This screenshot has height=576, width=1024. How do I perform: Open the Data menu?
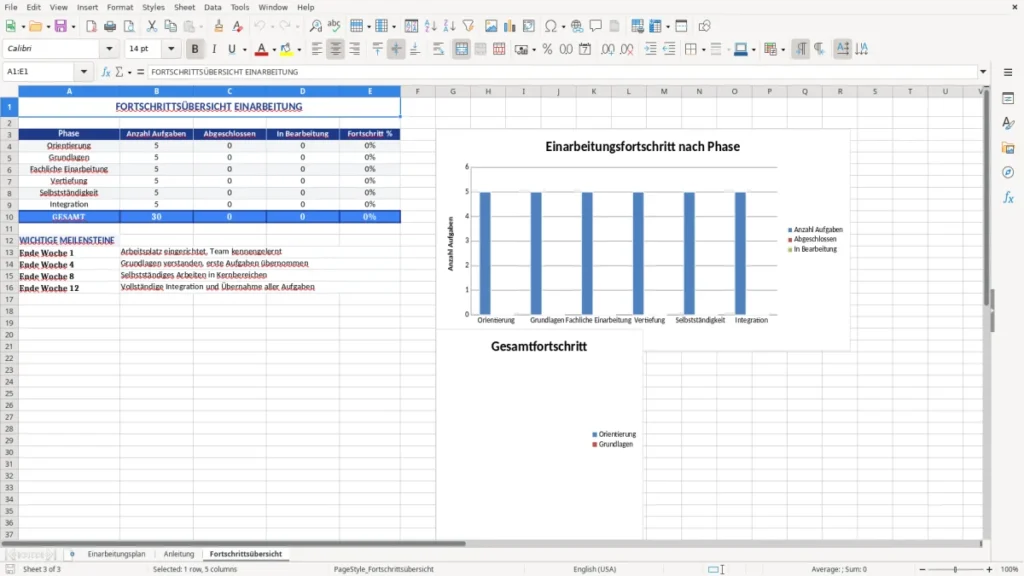pos(212,7)
